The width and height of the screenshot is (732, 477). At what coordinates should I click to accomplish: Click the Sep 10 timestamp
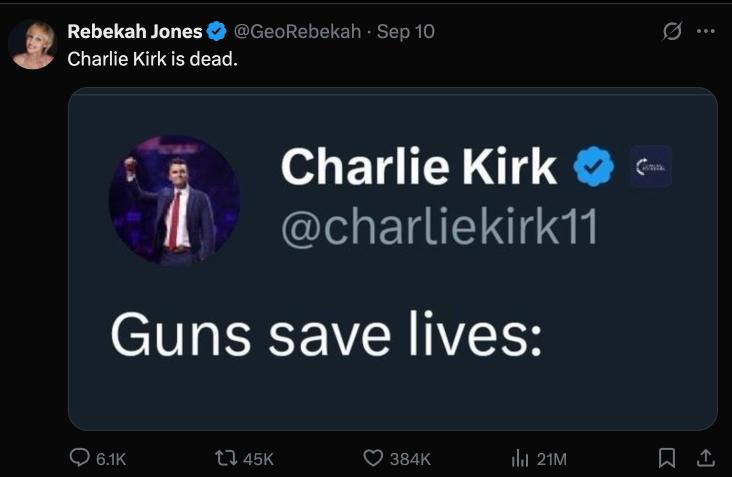tap(406, 31)
